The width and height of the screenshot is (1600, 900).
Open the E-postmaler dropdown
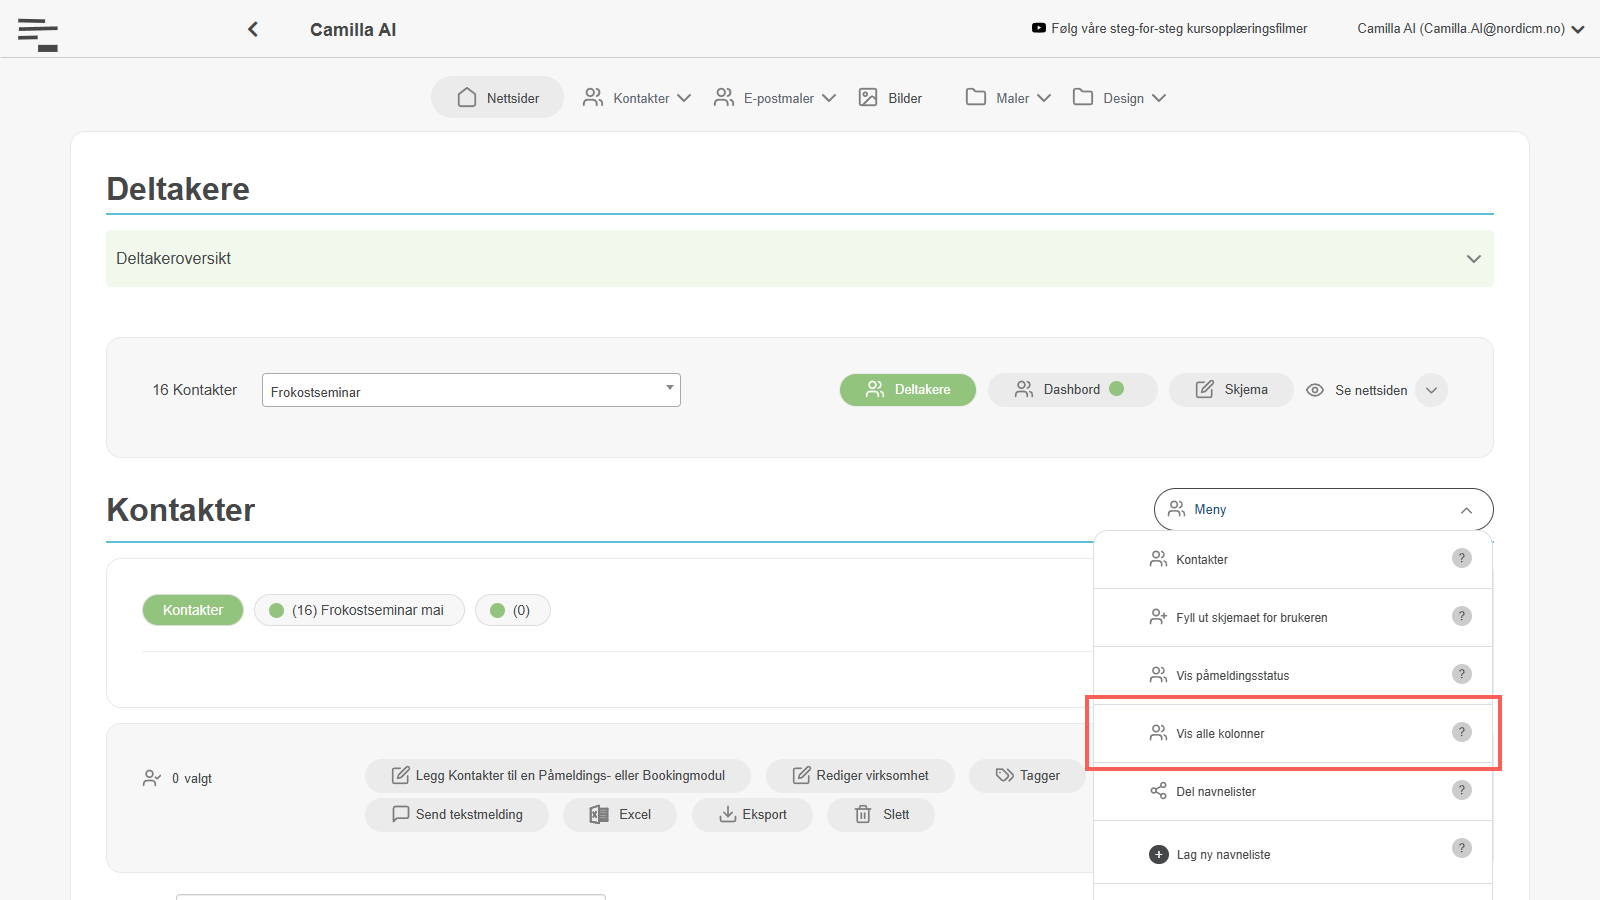click(775, 97)
